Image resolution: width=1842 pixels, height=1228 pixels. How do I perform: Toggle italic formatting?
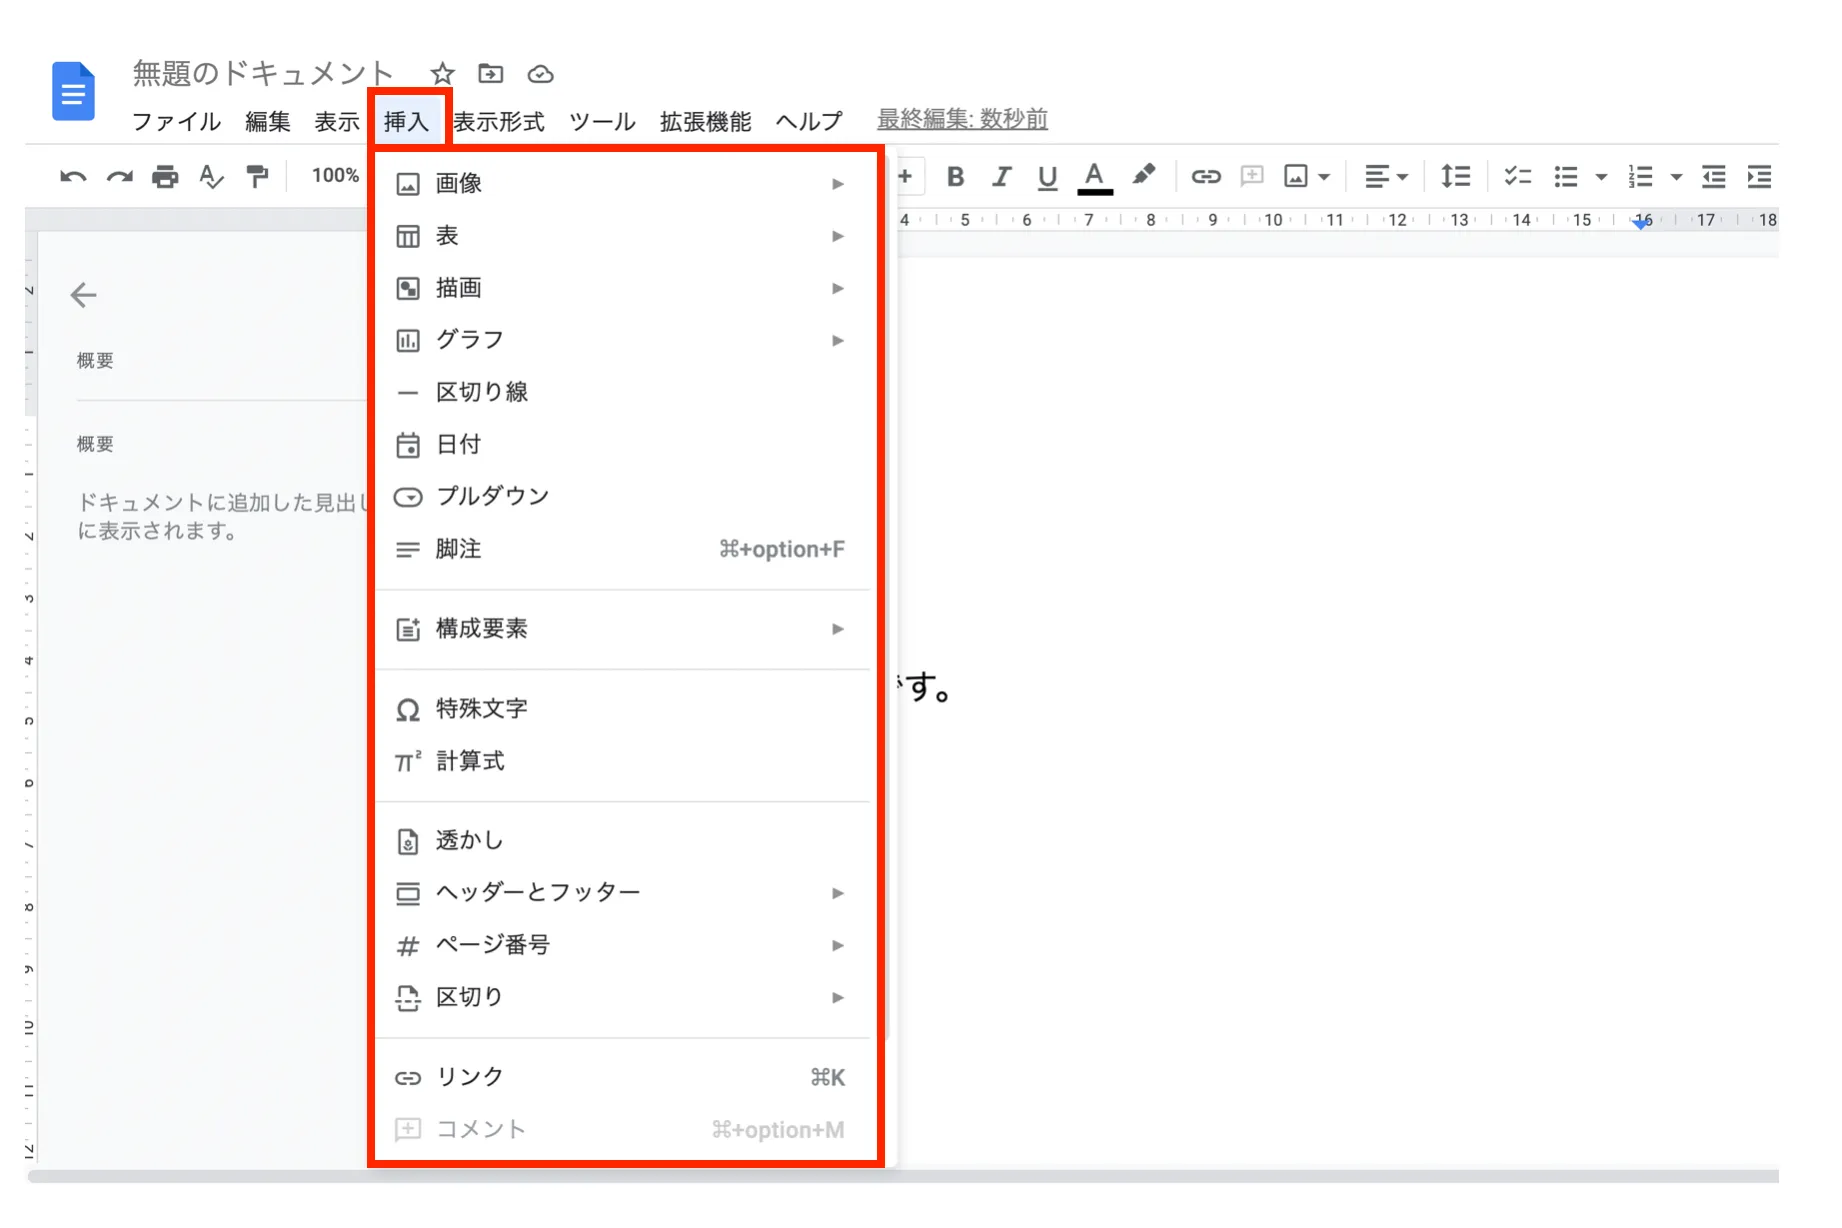pyautogui.click(x=1001, y=177)
